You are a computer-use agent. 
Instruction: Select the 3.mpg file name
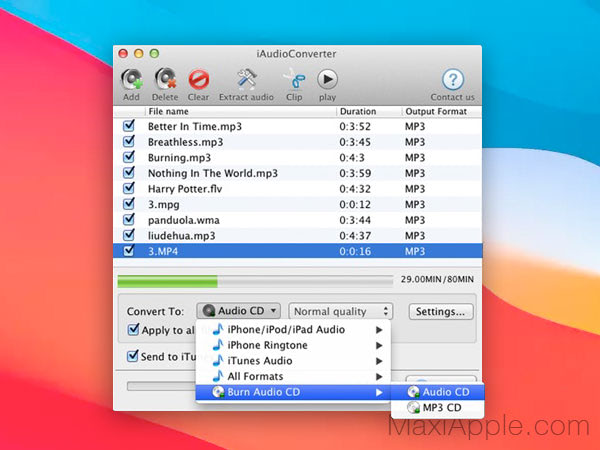coord(163,205)
